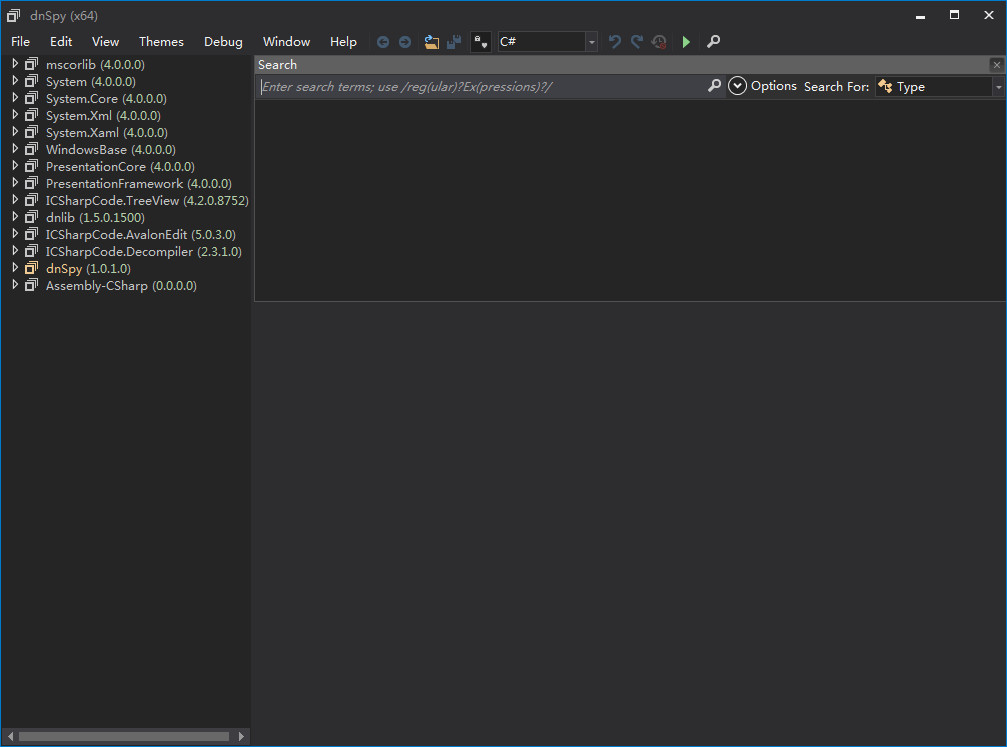Start debugging with the green play button
Screen dimensions: 1007x747
coord(686,42)
